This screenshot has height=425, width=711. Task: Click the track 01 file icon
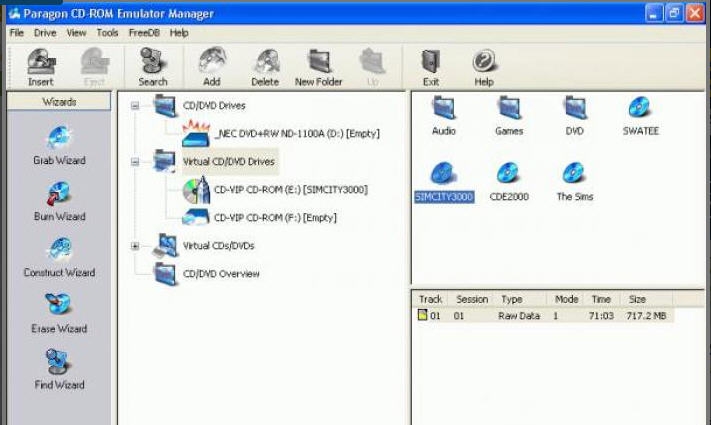click(423, 315)
